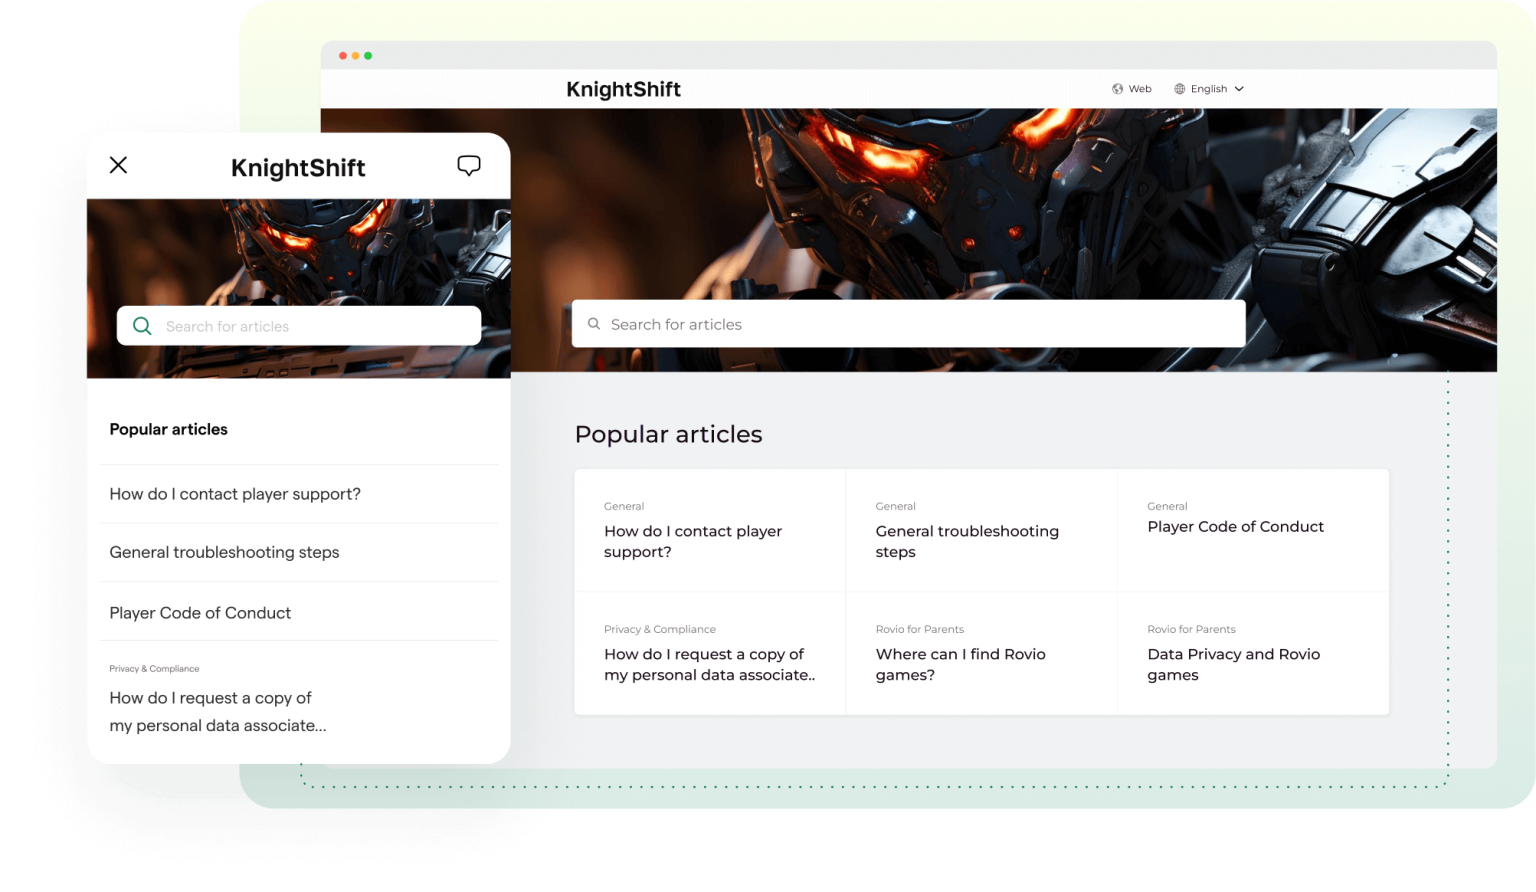Open the chat bubble icon in mobile header
This screenshot has height=892, width=1536.
pyautogui.click(x=468, y=166)
